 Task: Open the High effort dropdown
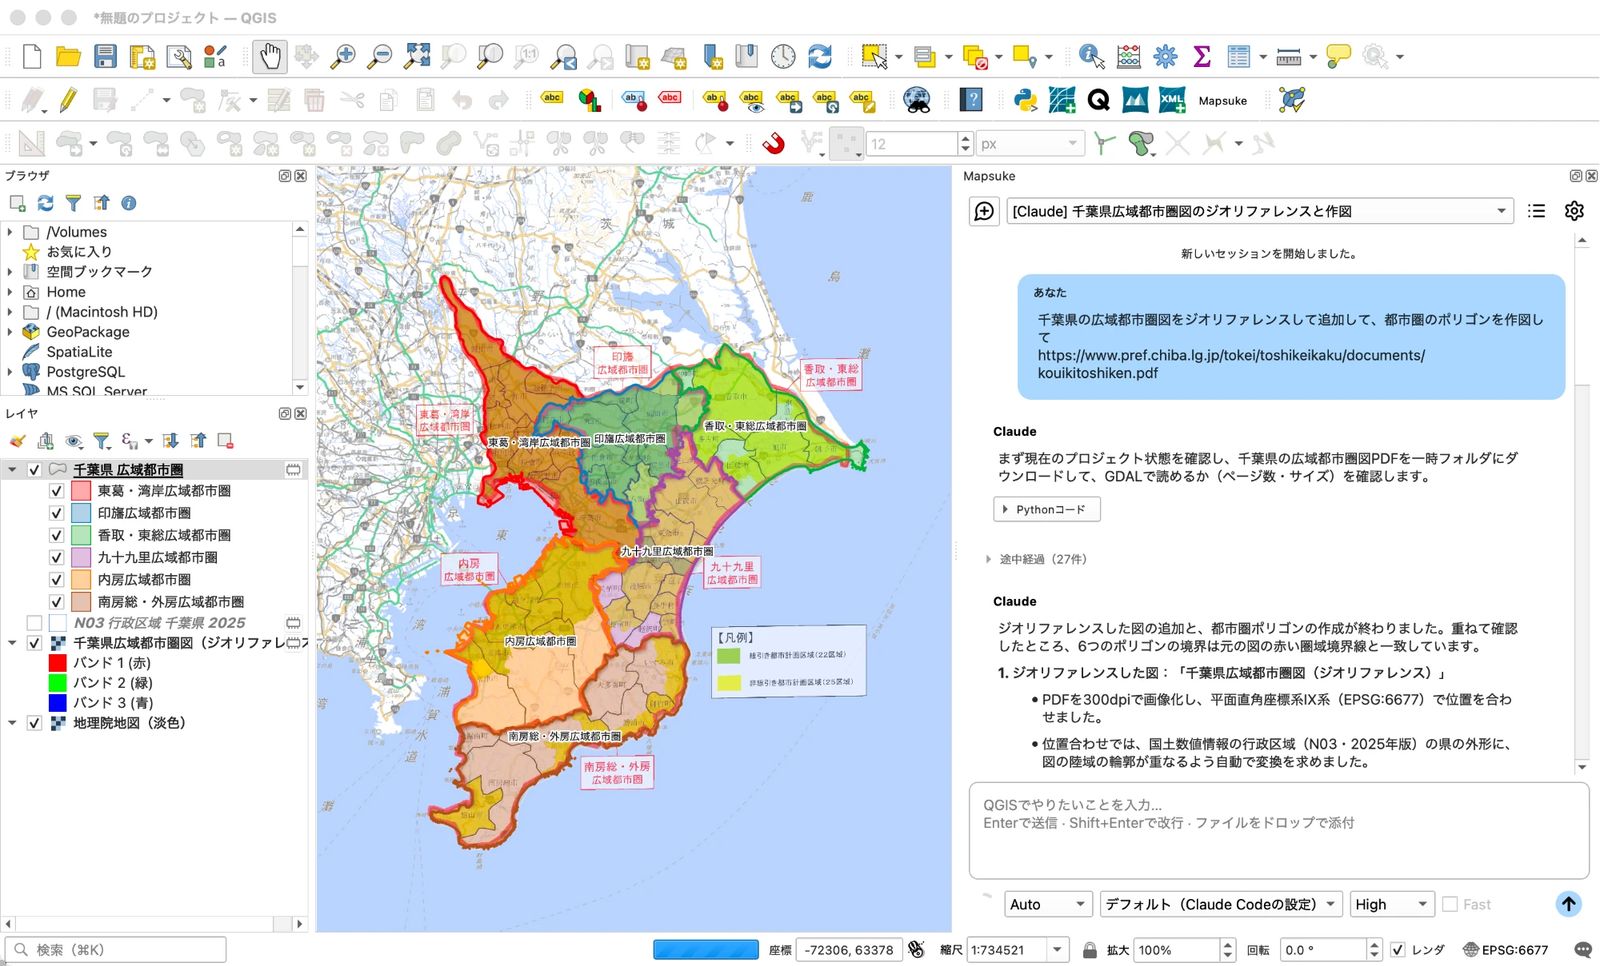tap(1392, 904)
